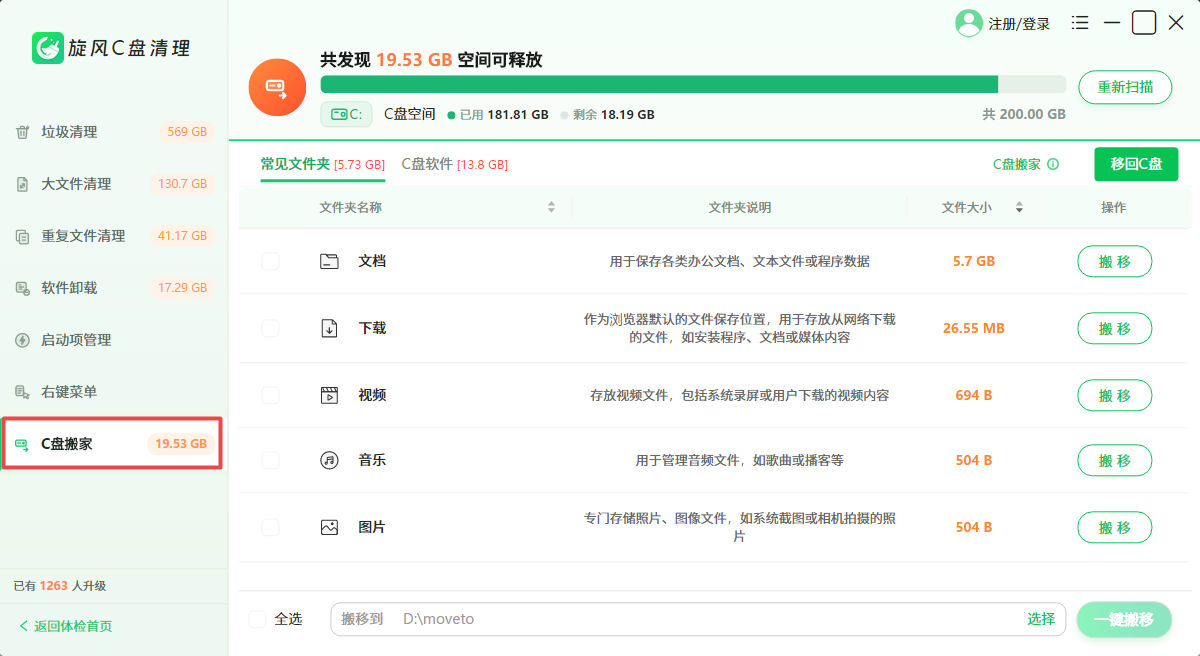Switch to the C盘软件 tab
Image resolution: width=1200 pixels, height=656 pixels.
tap(454, 164)
